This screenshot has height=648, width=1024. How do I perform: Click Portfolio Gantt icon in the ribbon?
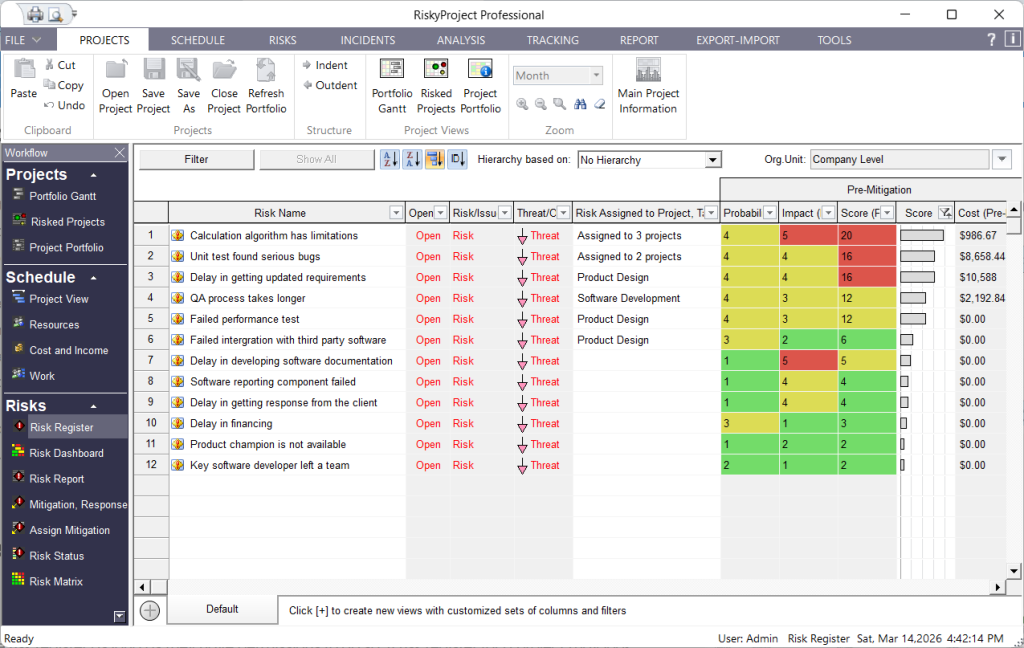(392, 70)
